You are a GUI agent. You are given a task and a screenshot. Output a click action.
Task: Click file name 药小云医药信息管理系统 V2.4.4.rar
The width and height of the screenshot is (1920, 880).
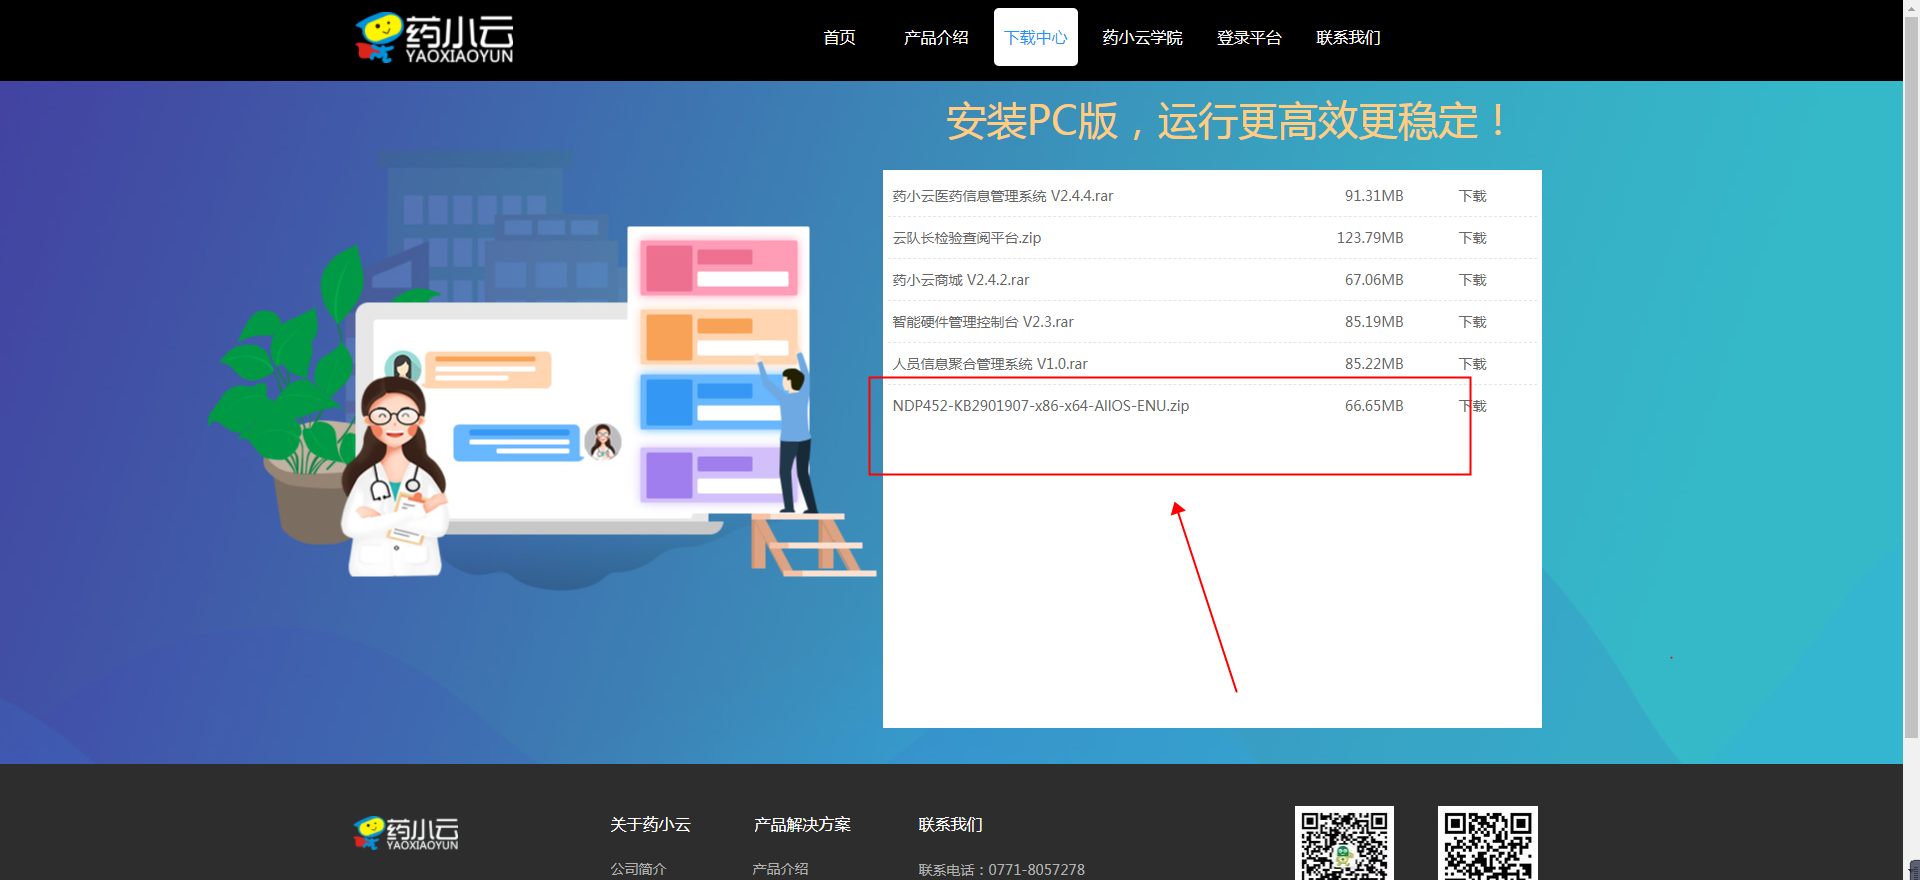tap(1002, 196)
